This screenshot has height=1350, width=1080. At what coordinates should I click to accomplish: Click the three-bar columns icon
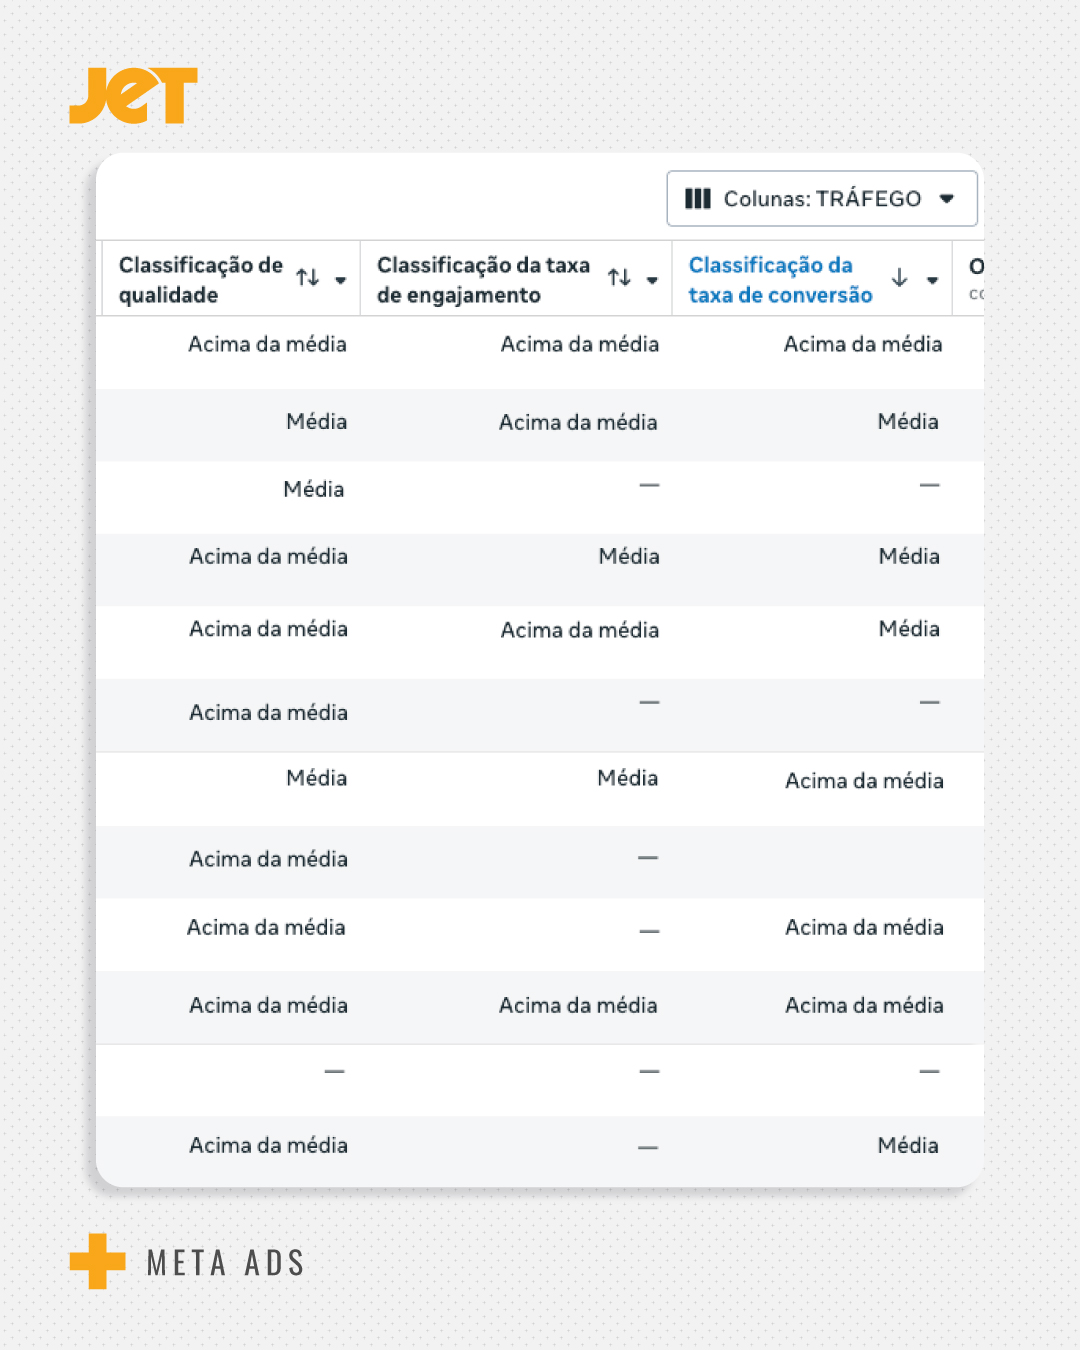click(697, 199)
